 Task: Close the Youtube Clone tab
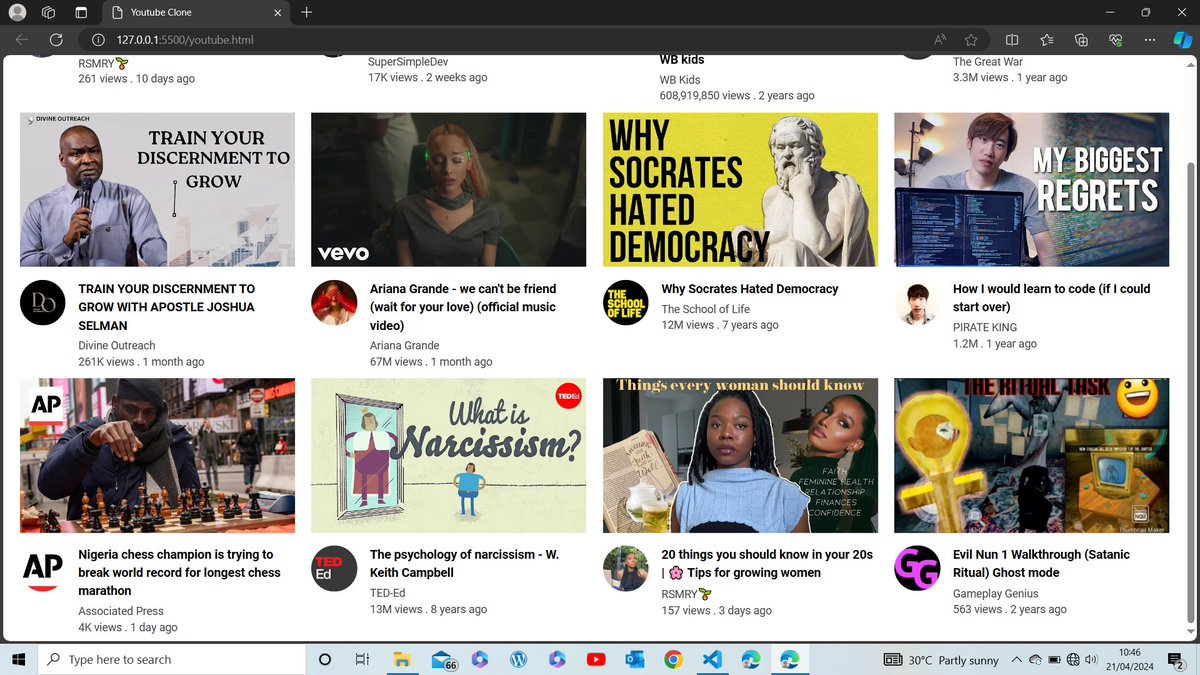click(276, 12)
